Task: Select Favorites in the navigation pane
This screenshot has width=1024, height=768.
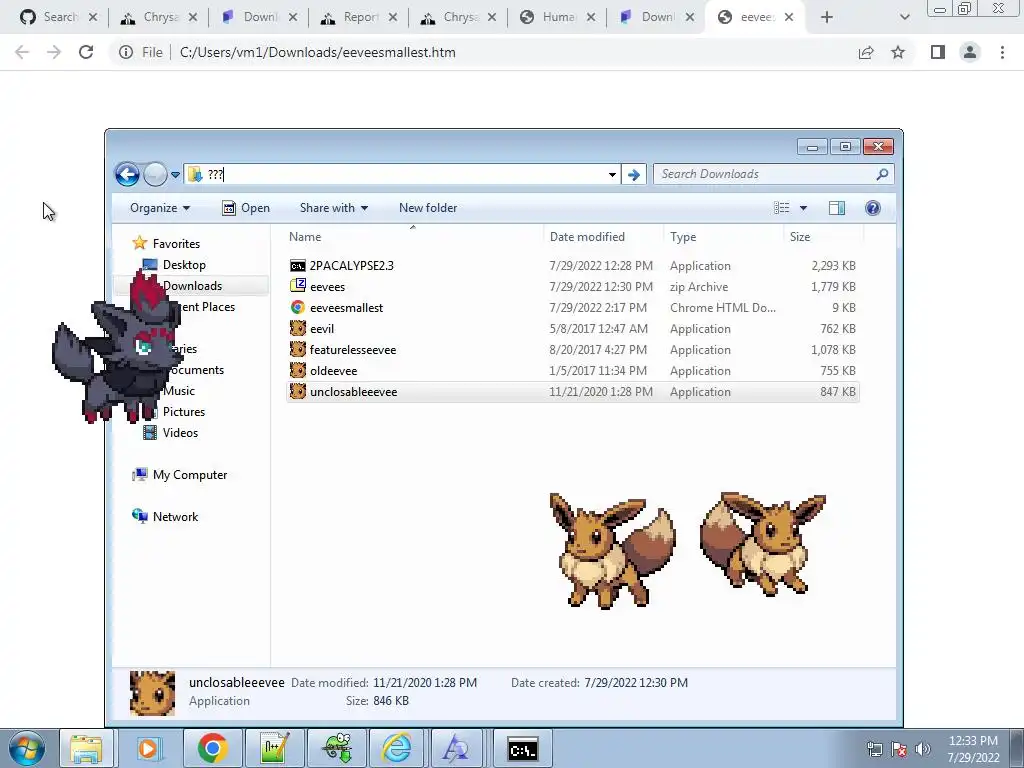Action: pos(176,244)
